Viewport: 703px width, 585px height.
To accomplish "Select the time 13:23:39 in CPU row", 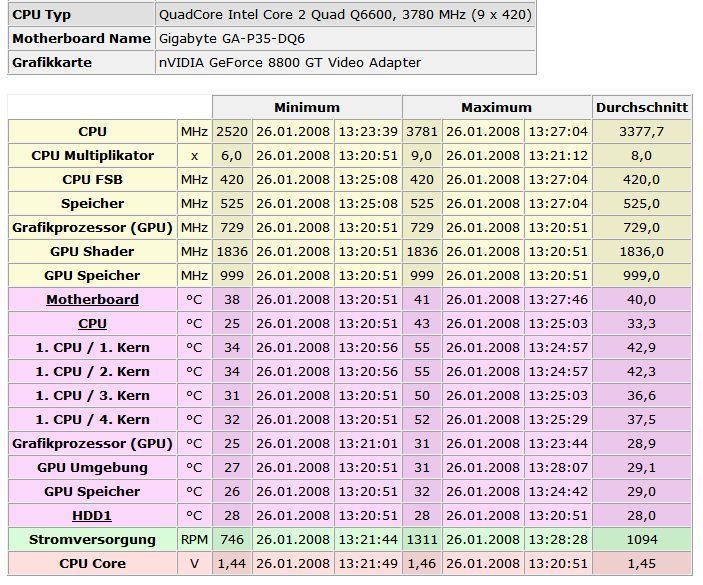I will point(368,132).
